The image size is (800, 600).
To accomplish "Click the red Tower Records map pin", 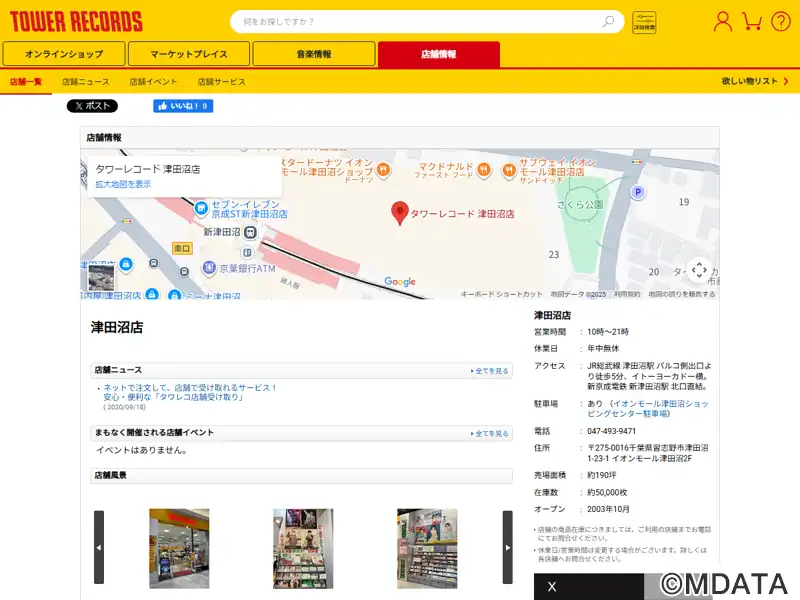I will (x=399, y=213).
